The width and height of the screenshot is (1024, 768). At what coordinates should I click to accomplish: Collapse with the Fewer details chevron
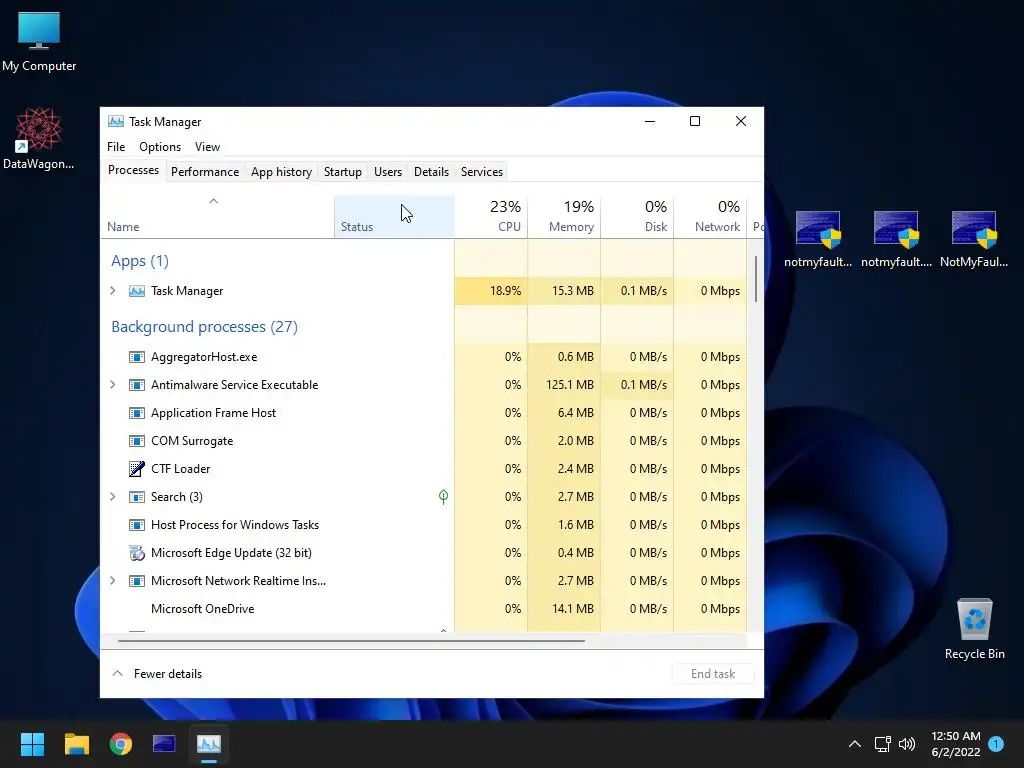click(118, 673)
